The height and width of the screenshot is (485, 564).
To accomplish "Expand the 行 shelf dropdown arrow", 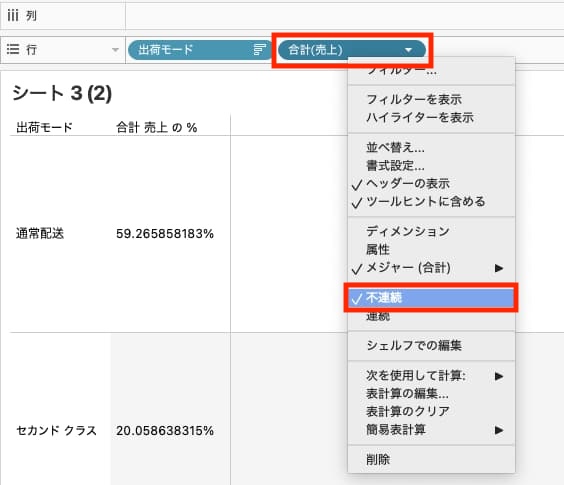I will (x=115, y=50).
